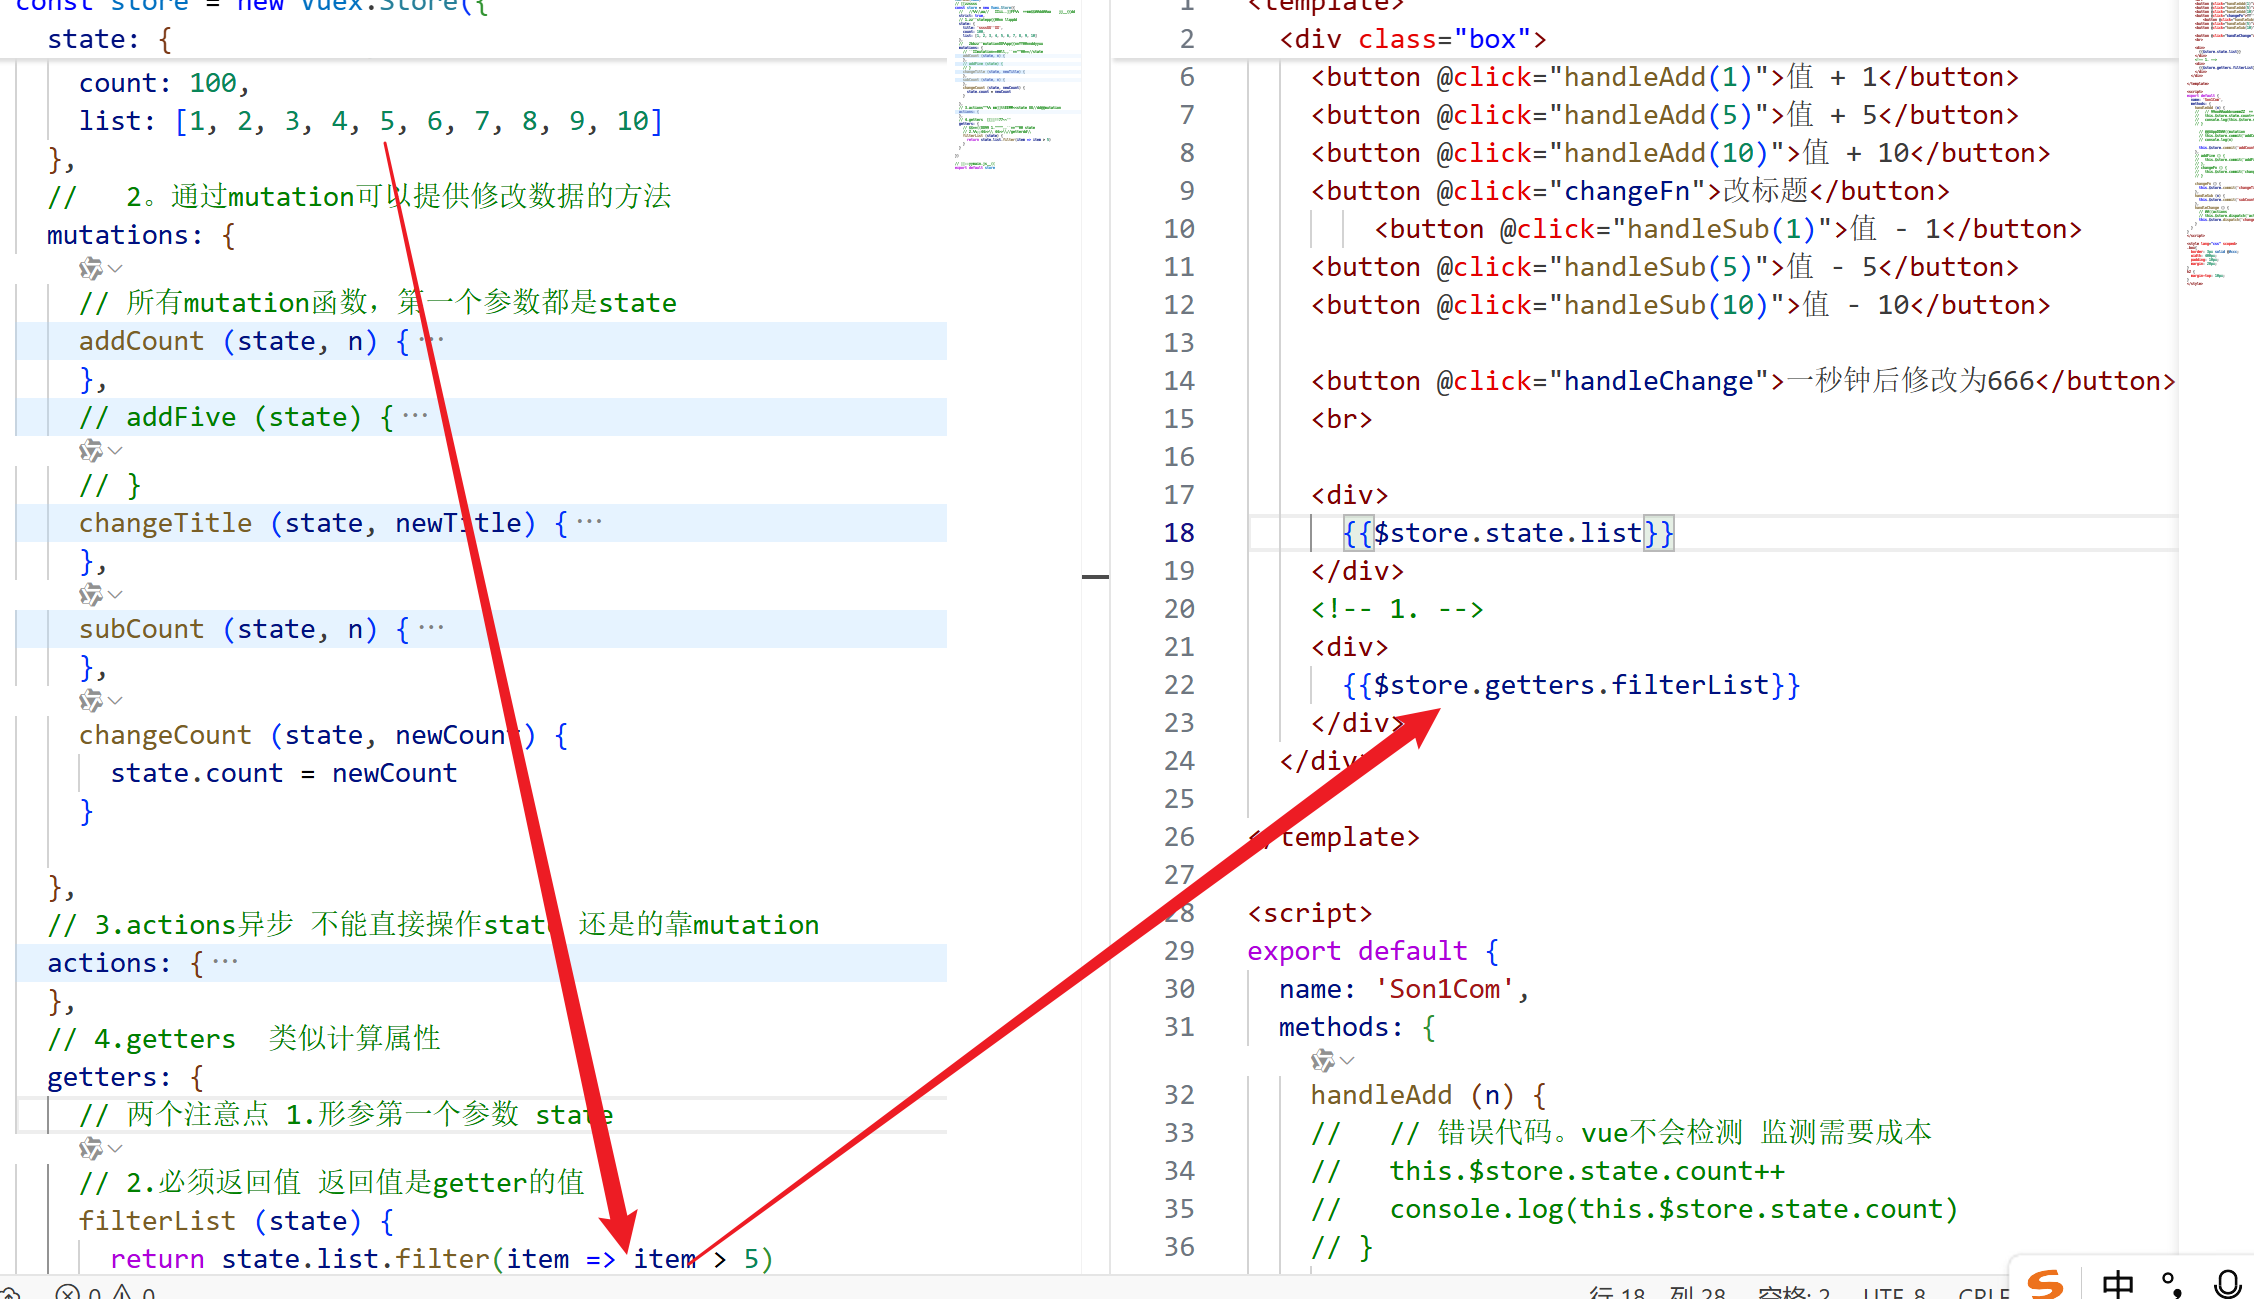The width and height of the screenshot is (2254, 1299).
Task: Place cursor in {{$store.getters.filterList}} expression
Action: (1570, 685)
